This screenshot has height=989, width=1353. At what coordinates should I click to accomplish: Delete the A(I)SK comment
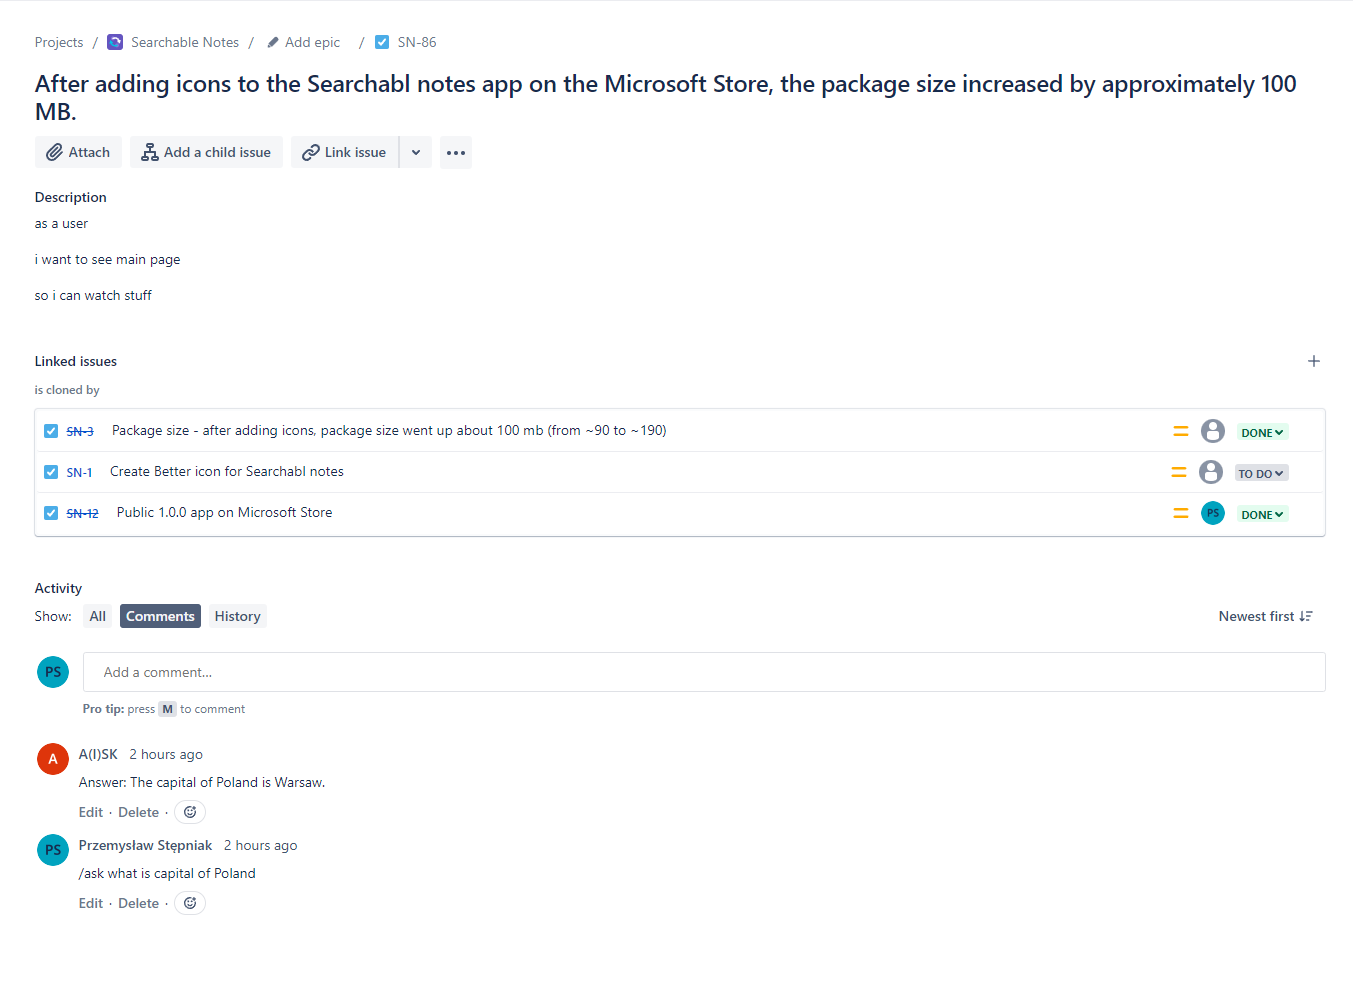(138, 812)
